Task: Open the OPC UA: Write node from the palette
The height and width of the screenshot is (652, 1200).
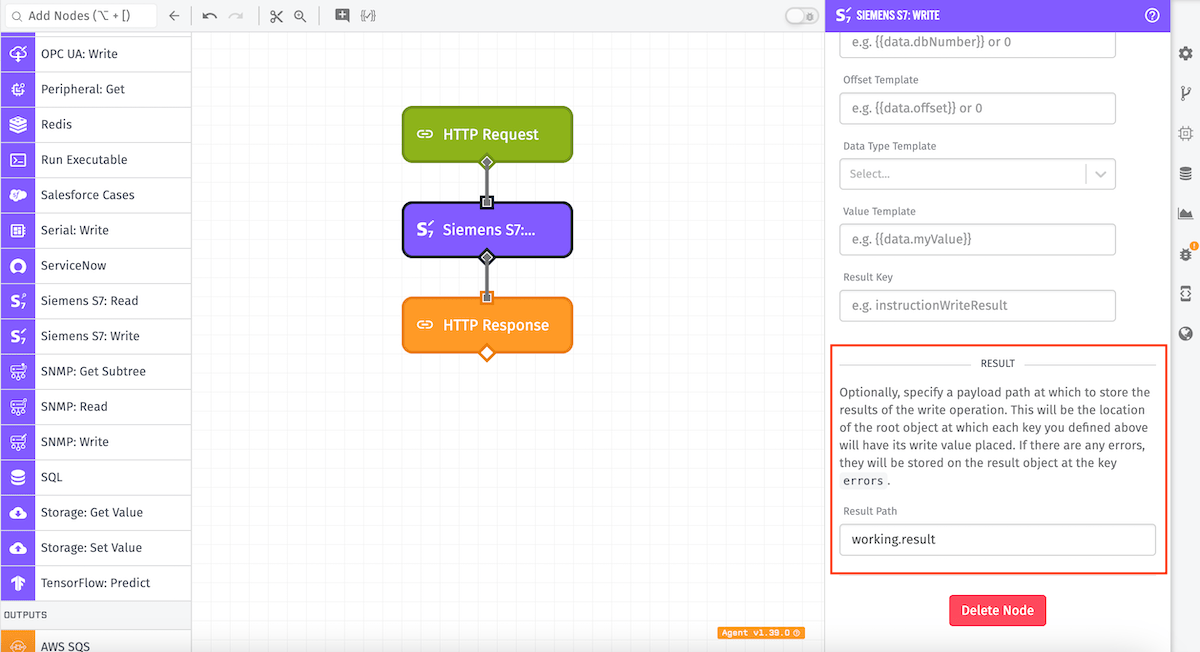Action: (95, 54)
